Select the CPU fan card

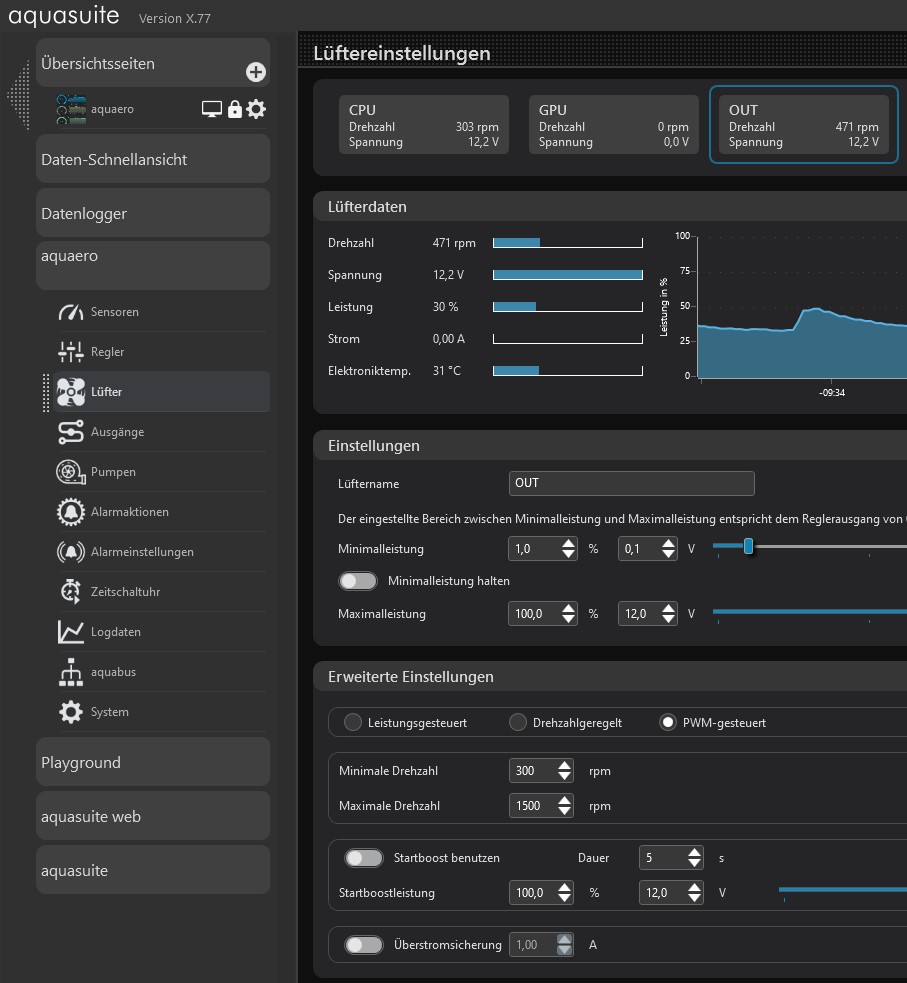click(424, 125)
